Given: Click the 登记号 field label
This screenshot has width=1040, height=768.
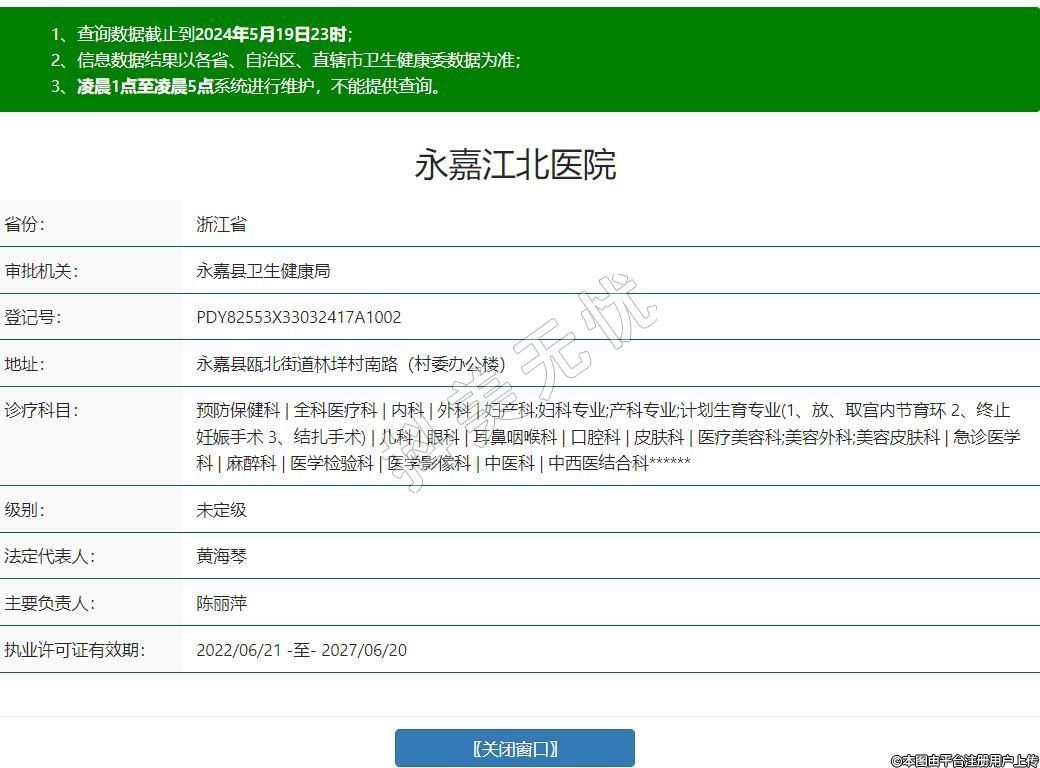Looking at the screenshot, I should tap(33, 318).
